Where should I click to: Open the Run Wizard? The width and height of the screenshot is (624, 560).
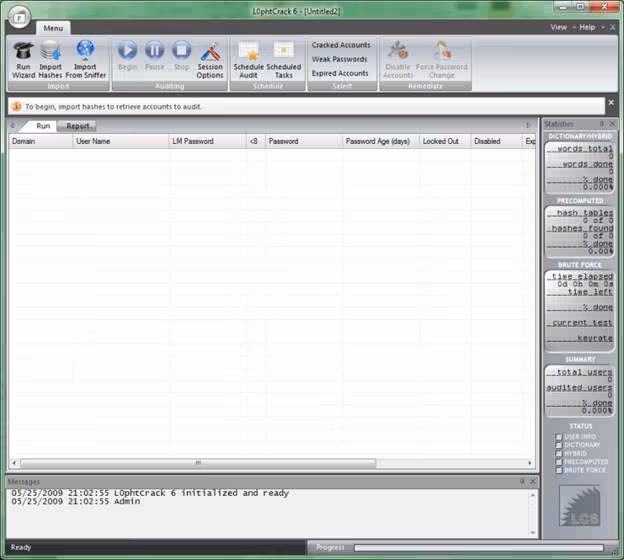pyautogui.click(x=23, y=60)
